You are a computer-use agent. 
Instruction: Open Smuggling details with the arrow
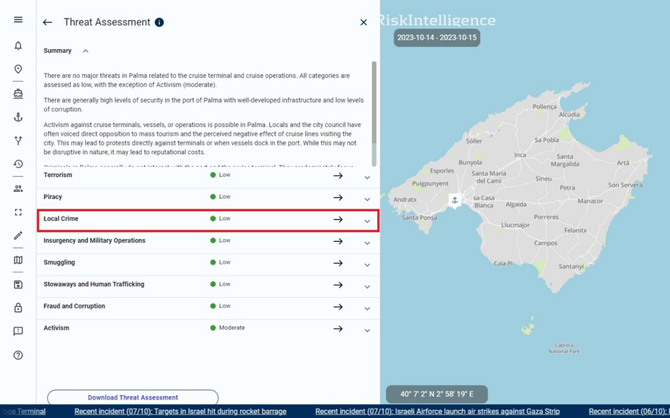[x=338, y=263]
